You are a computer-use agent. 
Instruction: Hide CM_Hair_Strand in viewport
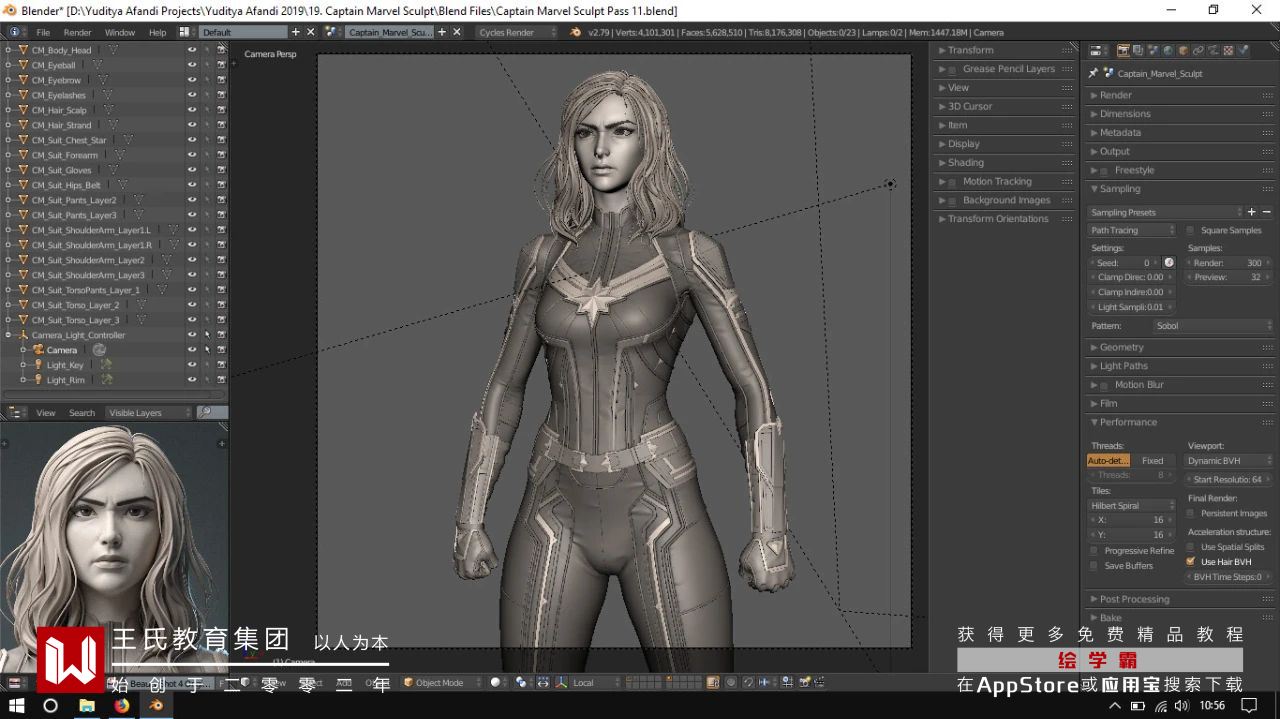191,125
